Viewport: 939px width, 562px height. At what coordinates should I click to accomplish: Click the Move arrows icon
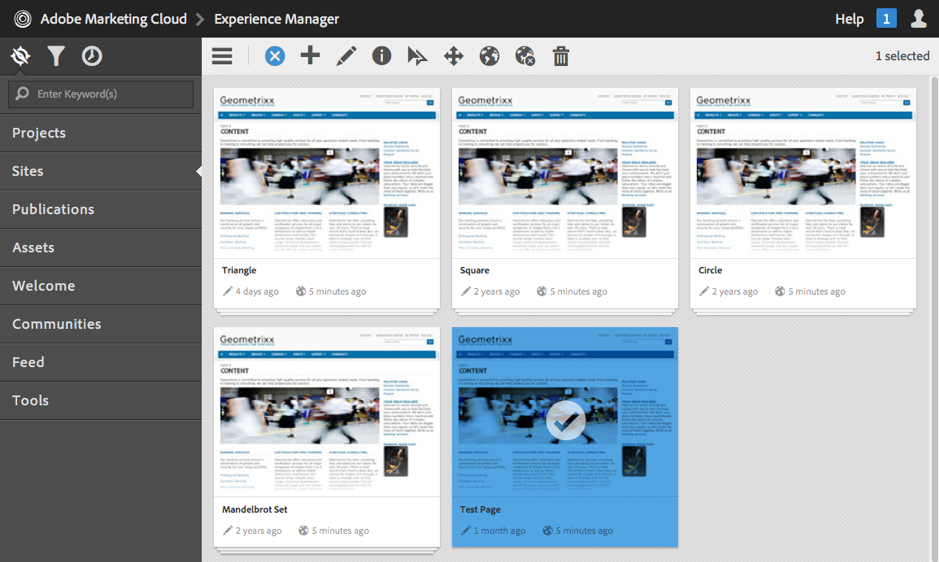pyautogui.click(x=453, y=56)
